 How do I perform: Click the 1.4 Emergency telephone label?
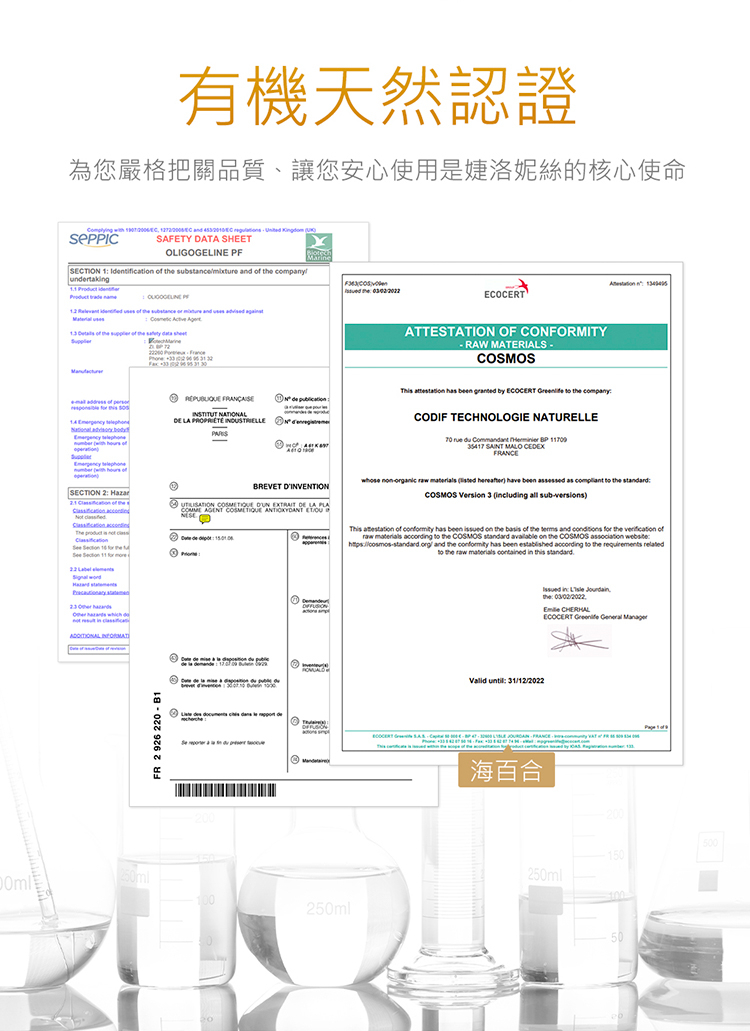(x=100, y=422)
